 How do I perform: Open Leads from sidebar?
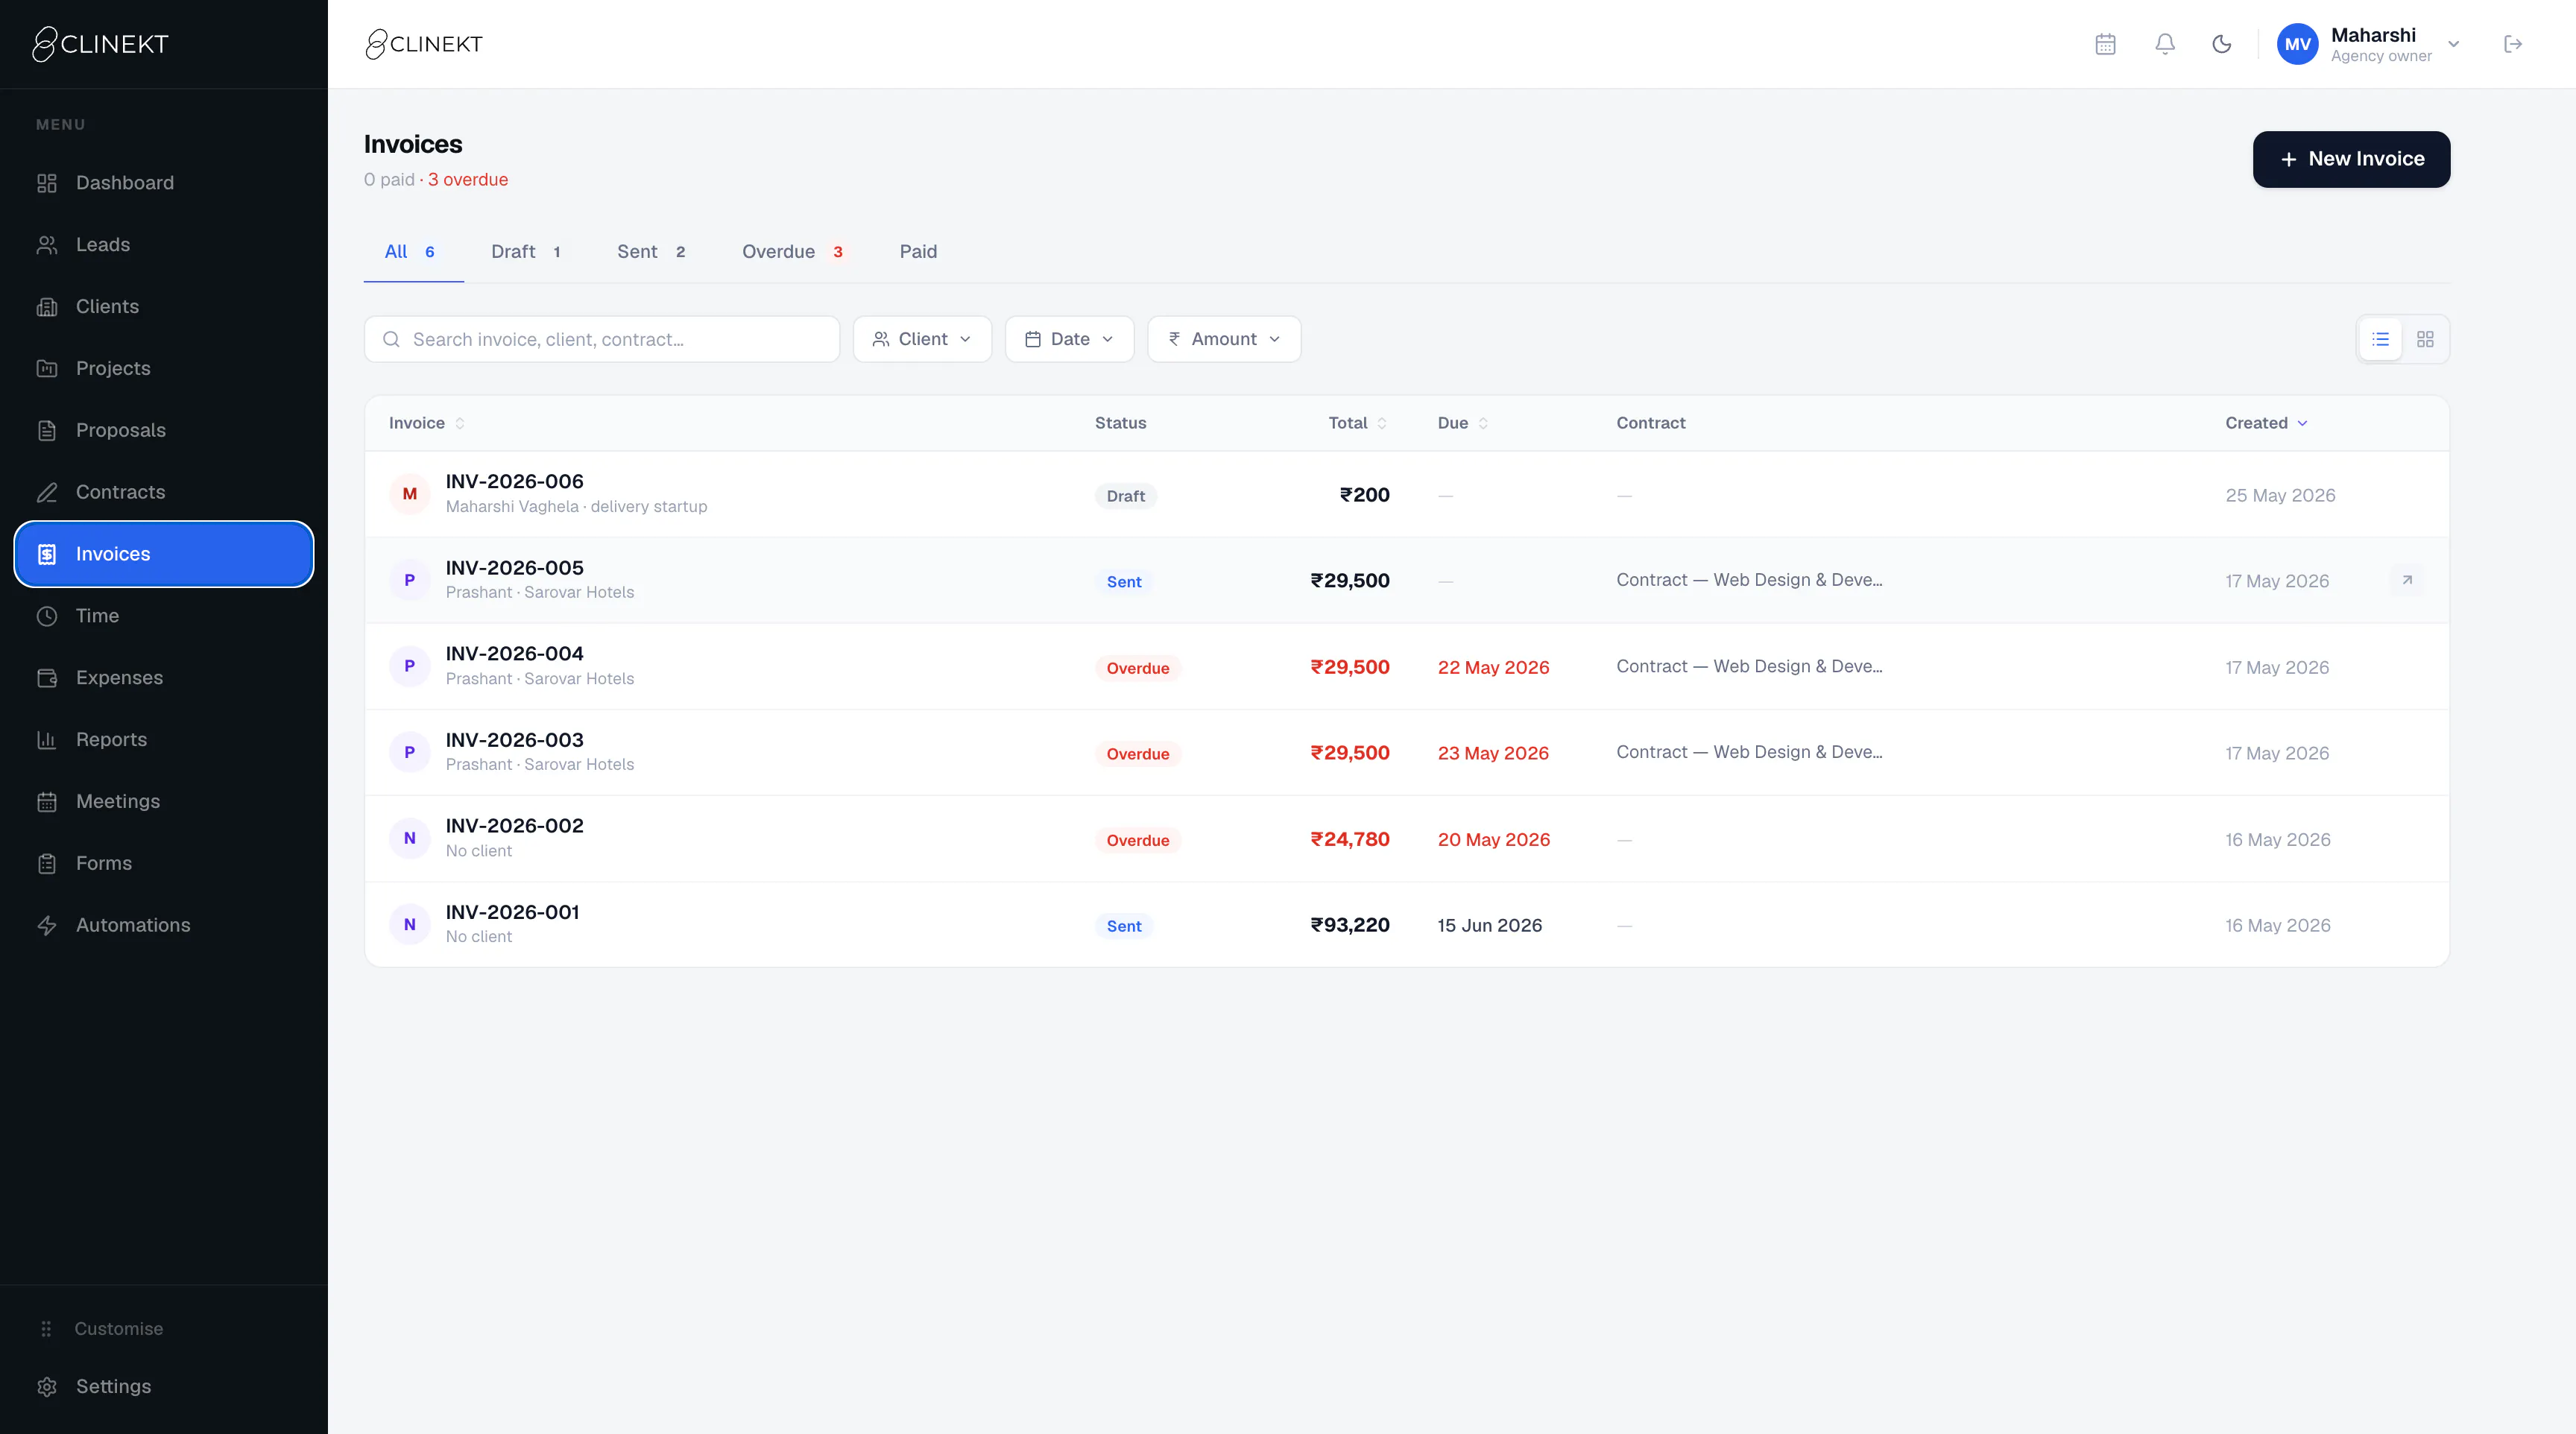click(164, 245)
